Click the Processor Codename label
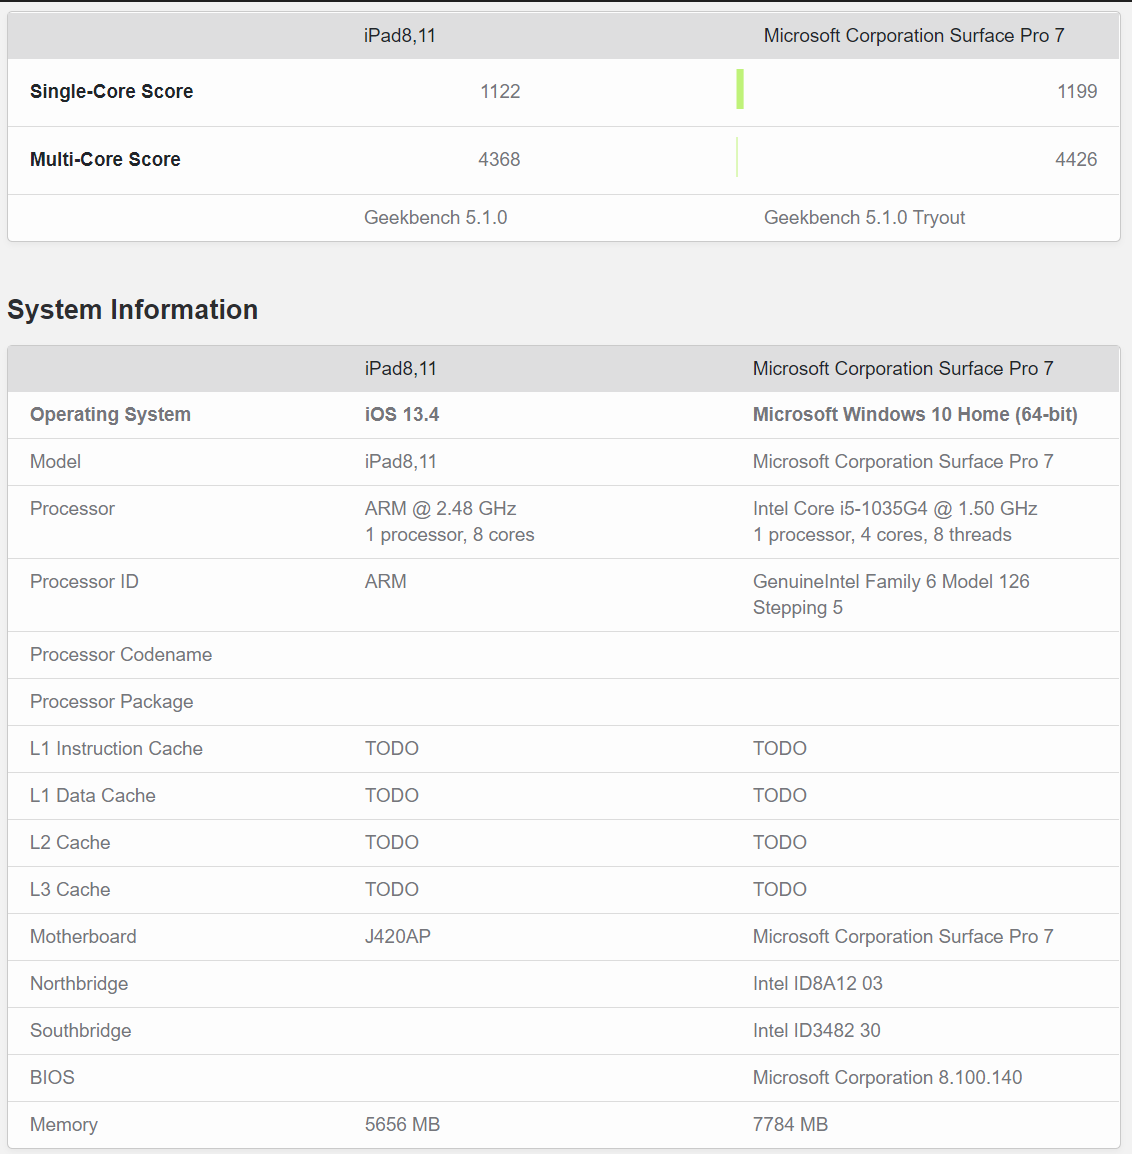This screenshot has height=1154, width=1132. [x=121, y=655]
